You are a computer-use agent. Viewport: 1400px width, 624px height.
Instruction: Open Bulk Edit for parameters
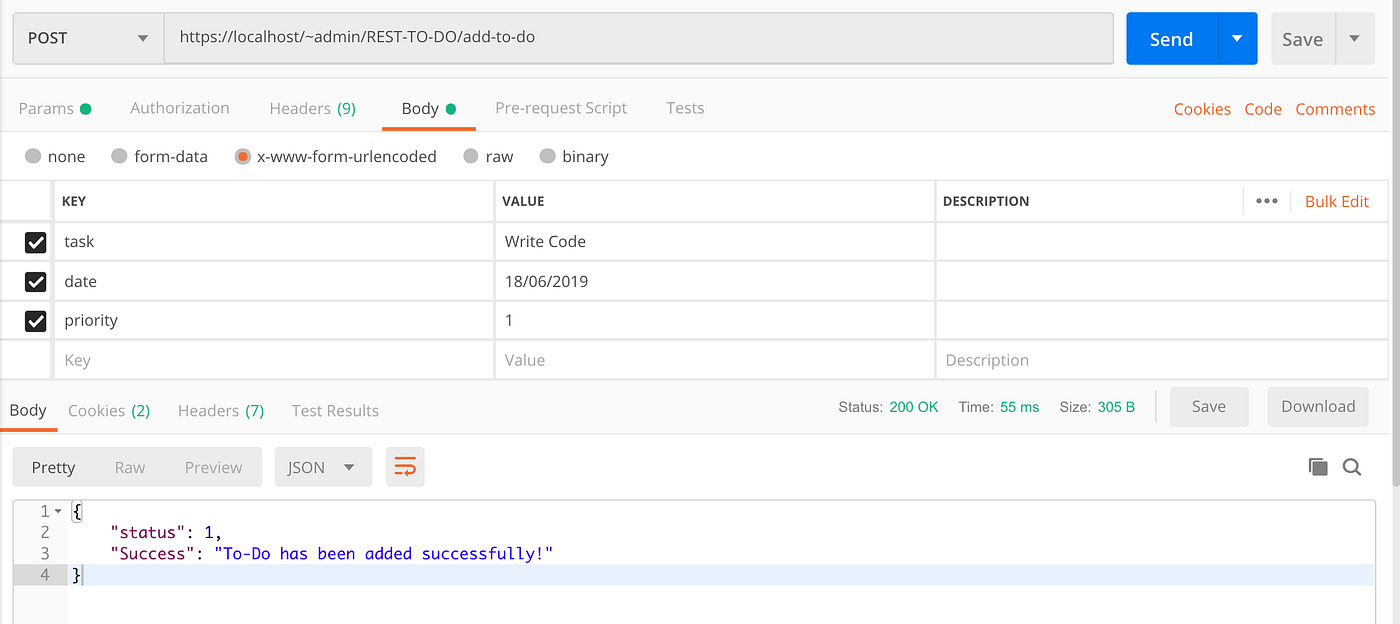coord(1337,200)
